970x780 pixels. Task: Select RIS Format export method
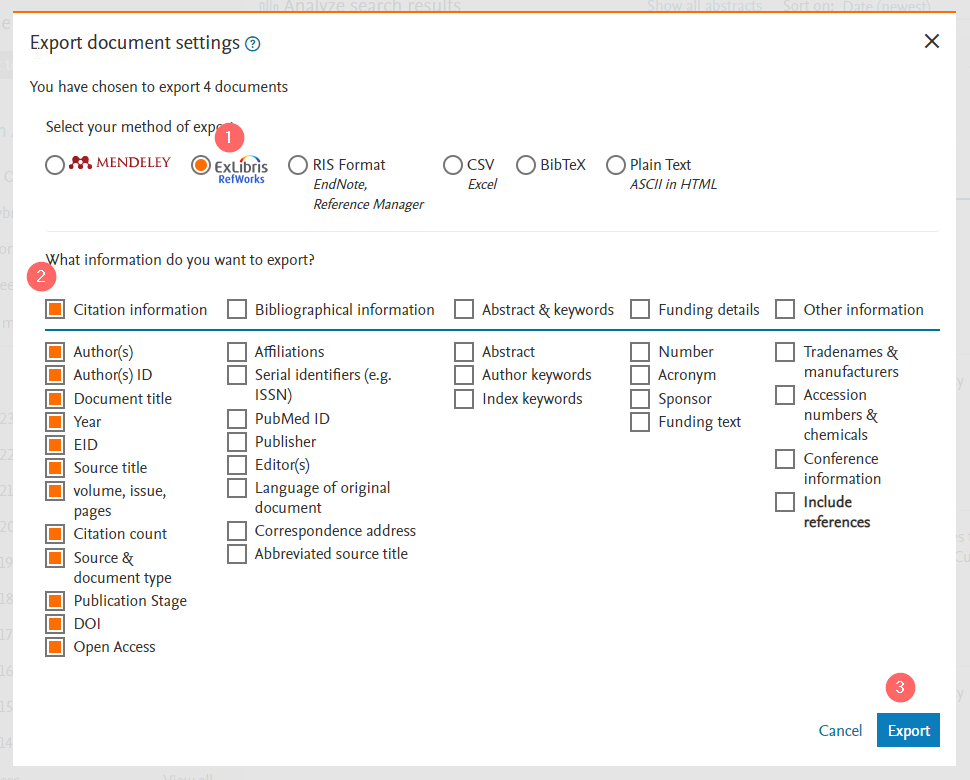point(298,165)
